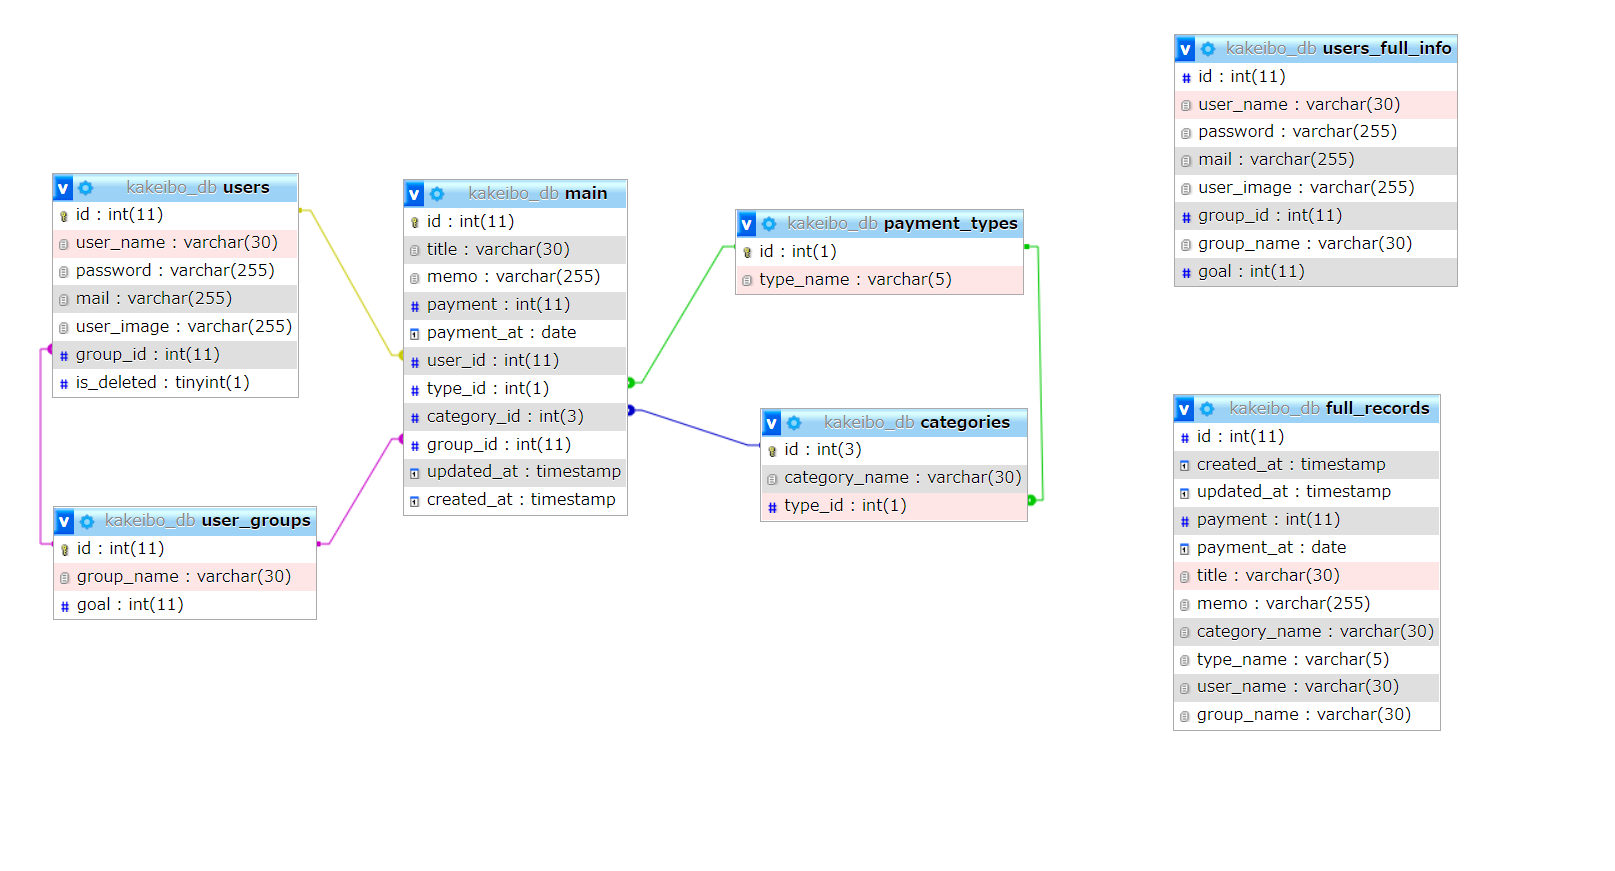Collapse the categories table columns
The image size is (1615, 871).
click(772, 423)
